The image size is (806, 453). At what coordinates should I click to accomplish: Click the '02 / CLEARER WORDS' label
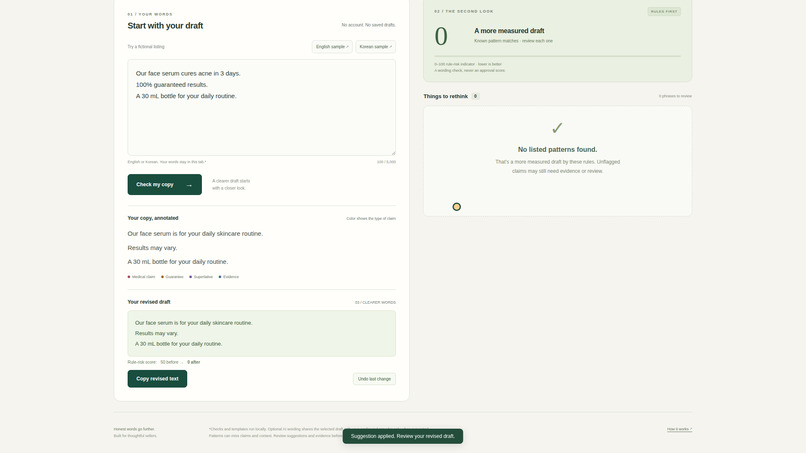(x=375, y=302)
